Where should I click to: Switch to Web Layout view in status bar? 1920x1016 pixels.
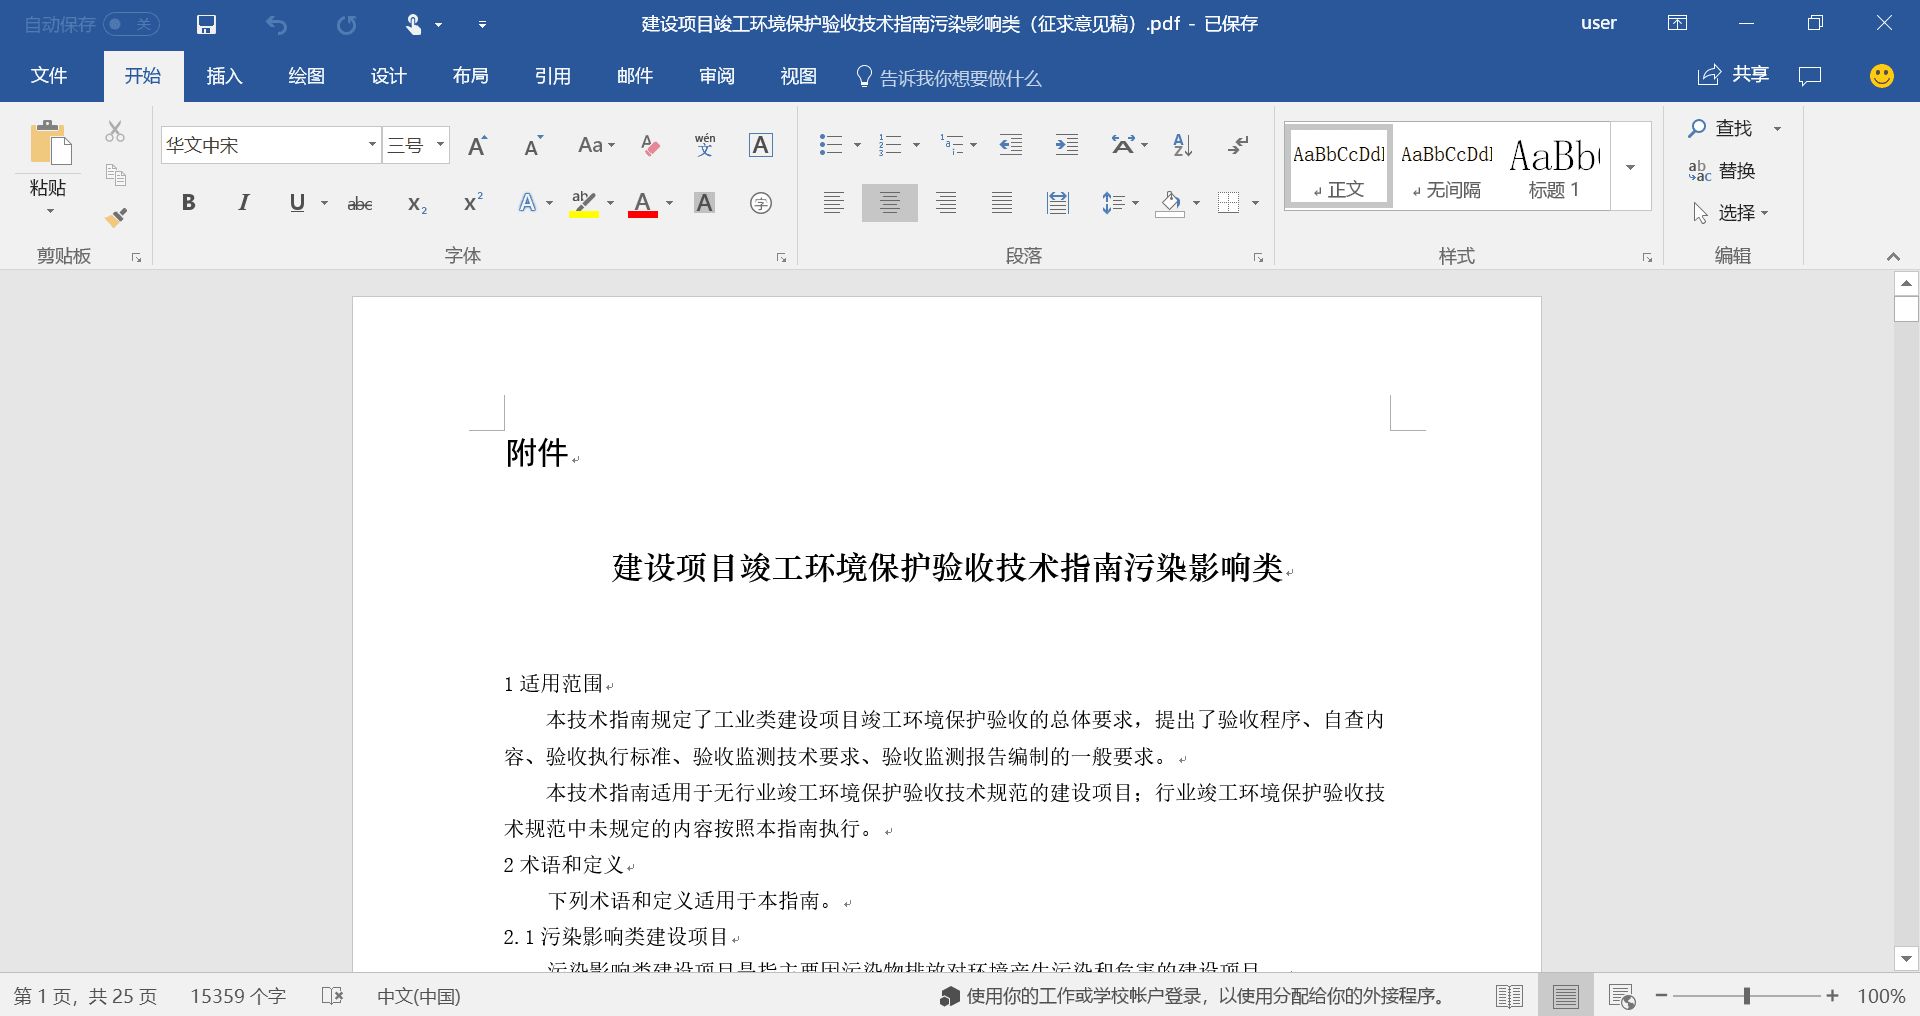tap(1621, 996)
